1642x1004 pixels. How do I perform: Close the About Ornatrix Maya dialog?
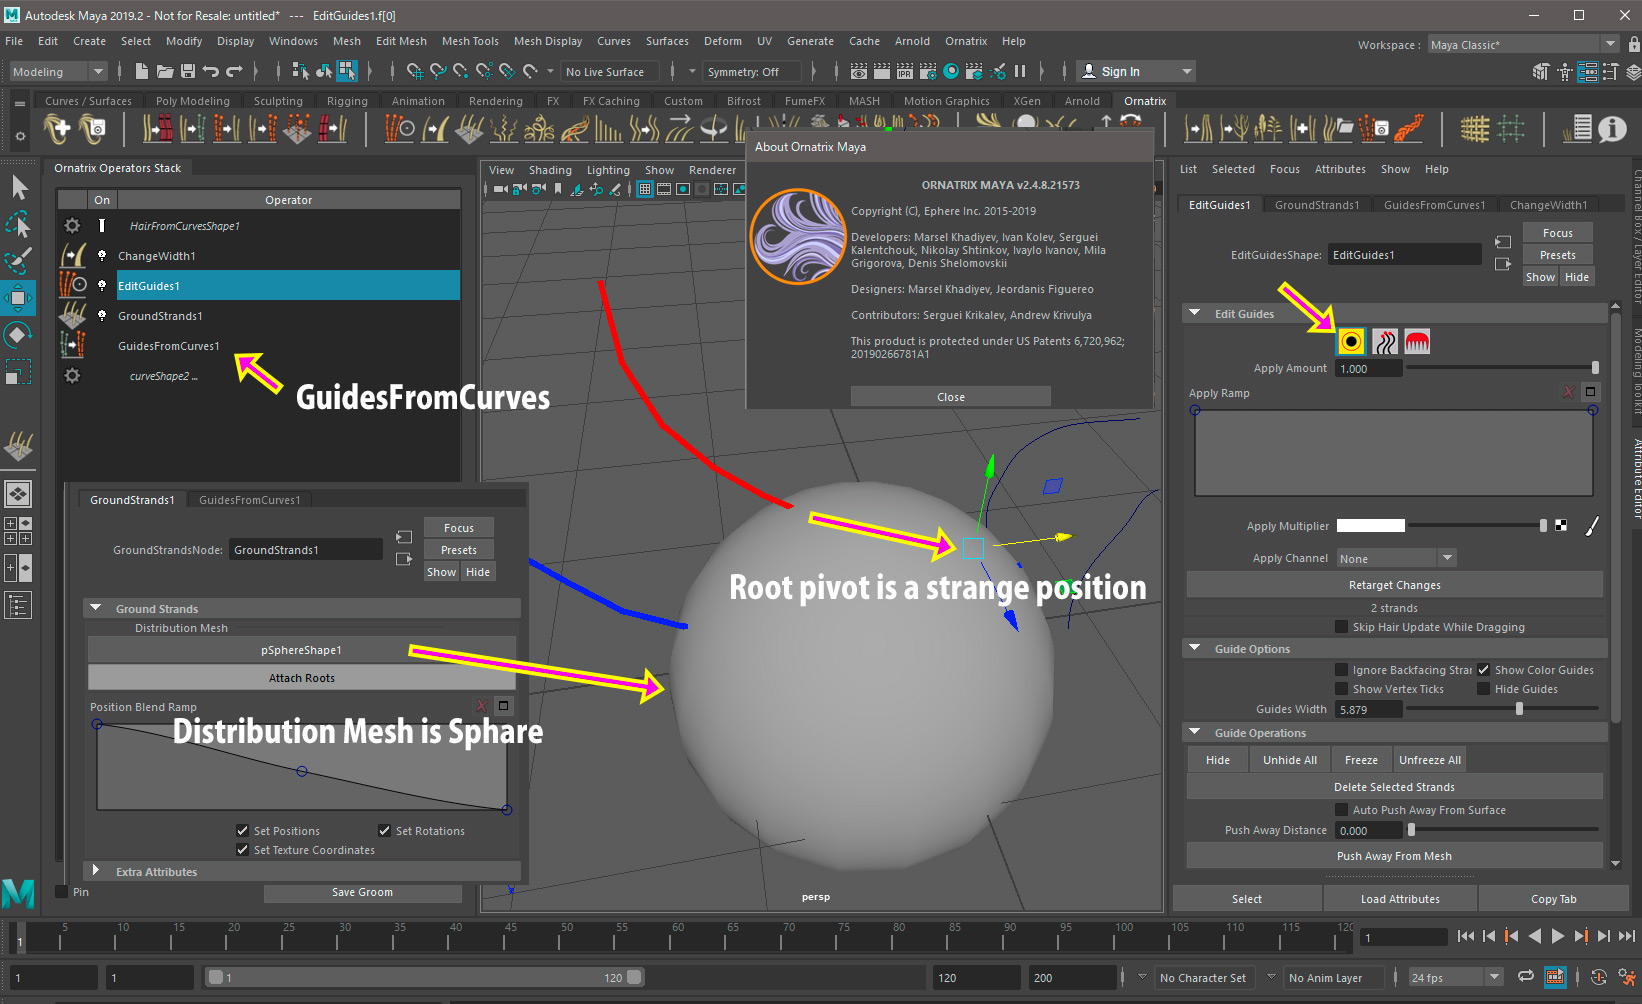coord(950,397)
